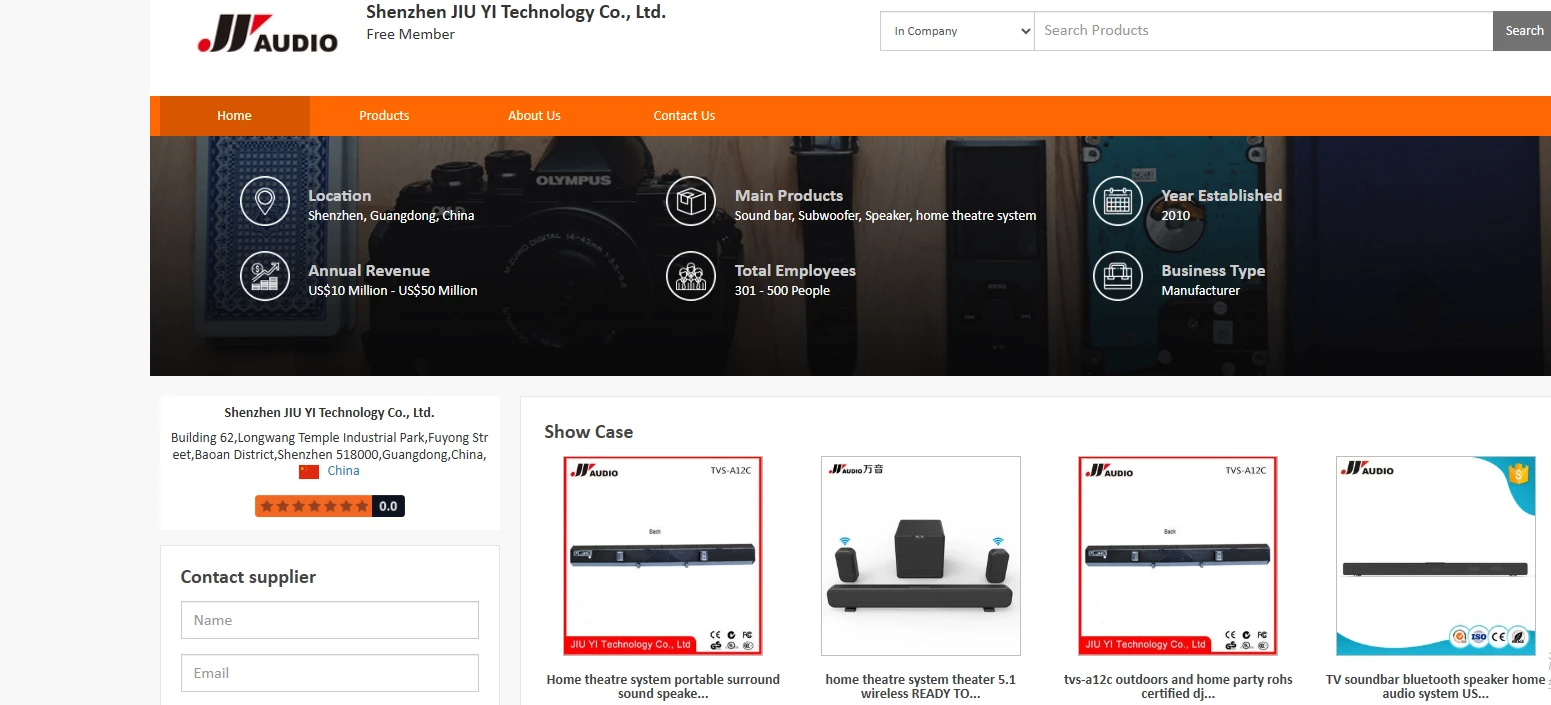The height and width of the screenshot is (705, 1551).
Task: Click the Shenzhen JIU YI Technology header title
Action: click(x=516, y=12)
